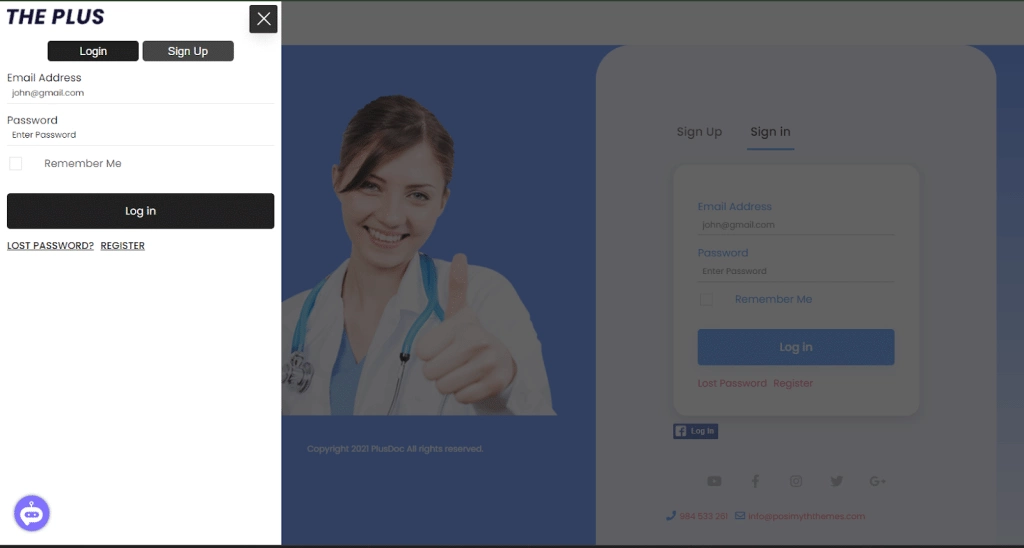The width and height of the screenshot is (1024, 548).
Task: Click the YouTube icon in footer
Action: (x=714, y=481)
